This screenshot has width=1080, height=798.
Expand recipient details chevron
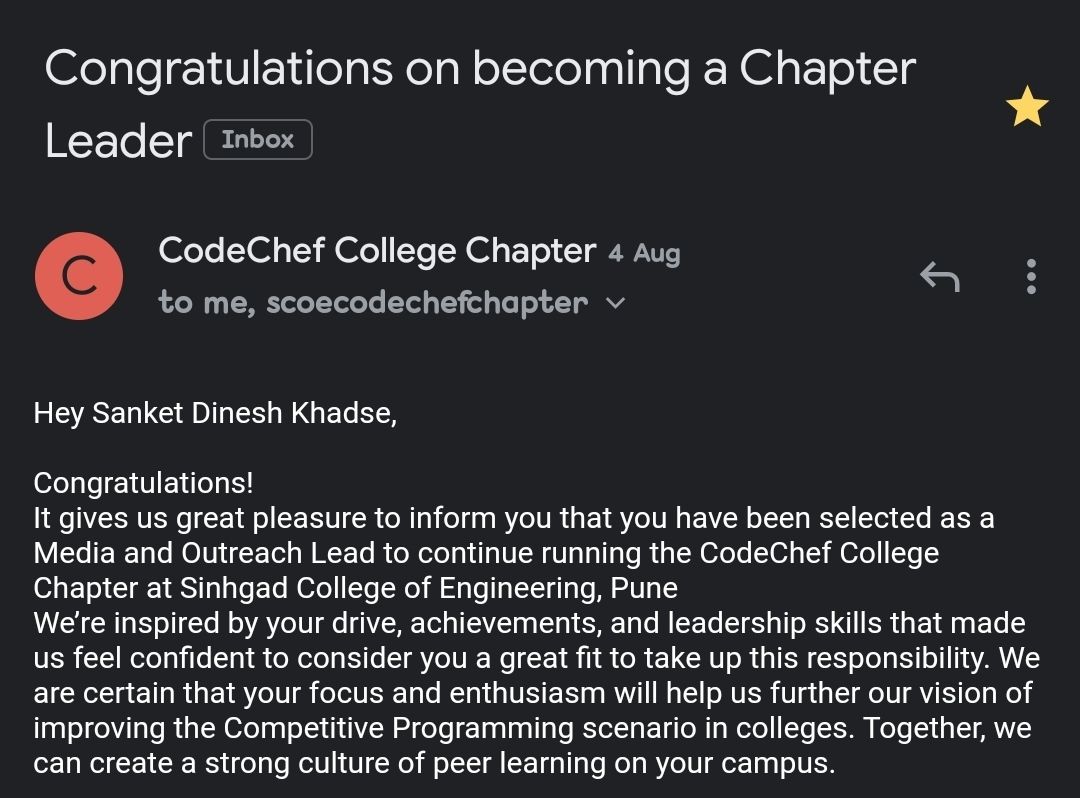616,302
